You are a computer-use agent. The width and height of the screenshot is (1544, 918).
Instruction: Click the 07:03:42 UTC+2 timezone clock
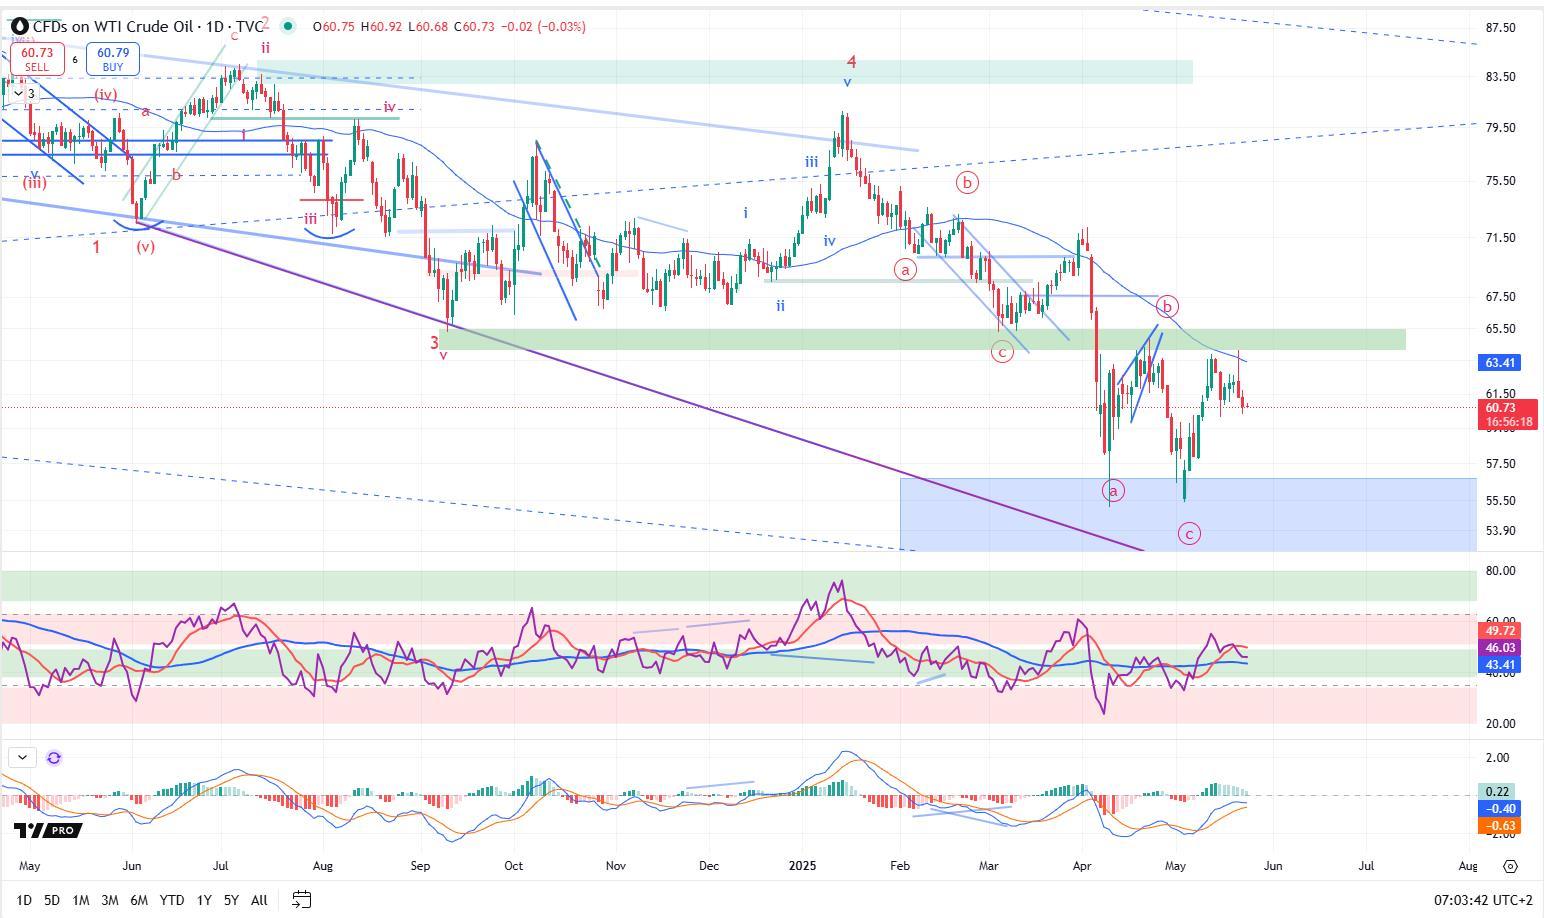pos(1483,900)
